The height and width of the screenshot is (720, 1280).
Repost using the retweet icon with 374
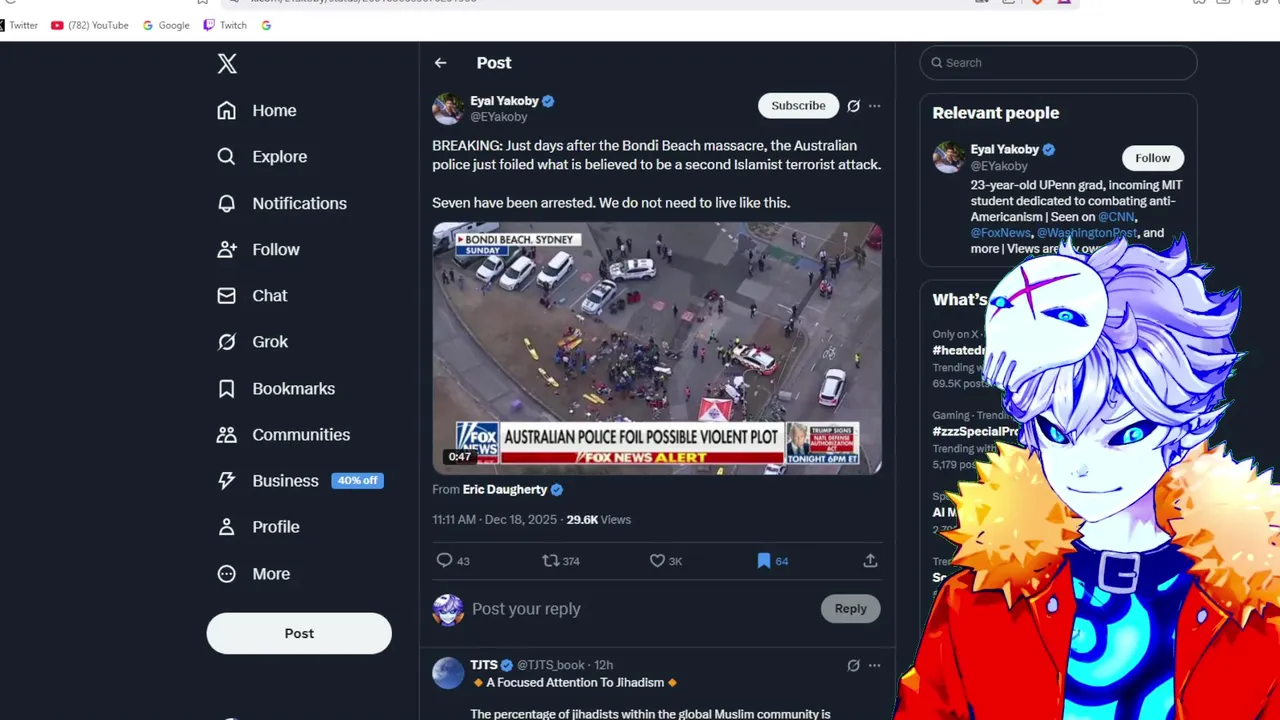550,560
